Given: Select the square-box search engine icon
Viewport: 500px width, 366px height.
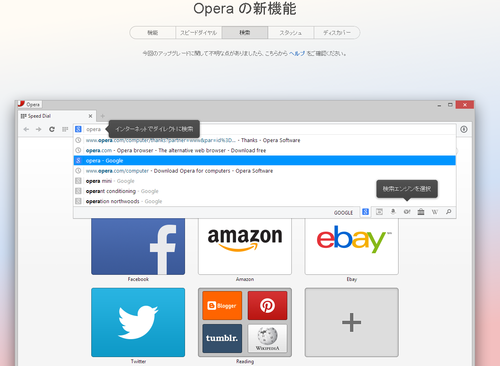Looking at the screenshot, I should pos(379,212).
